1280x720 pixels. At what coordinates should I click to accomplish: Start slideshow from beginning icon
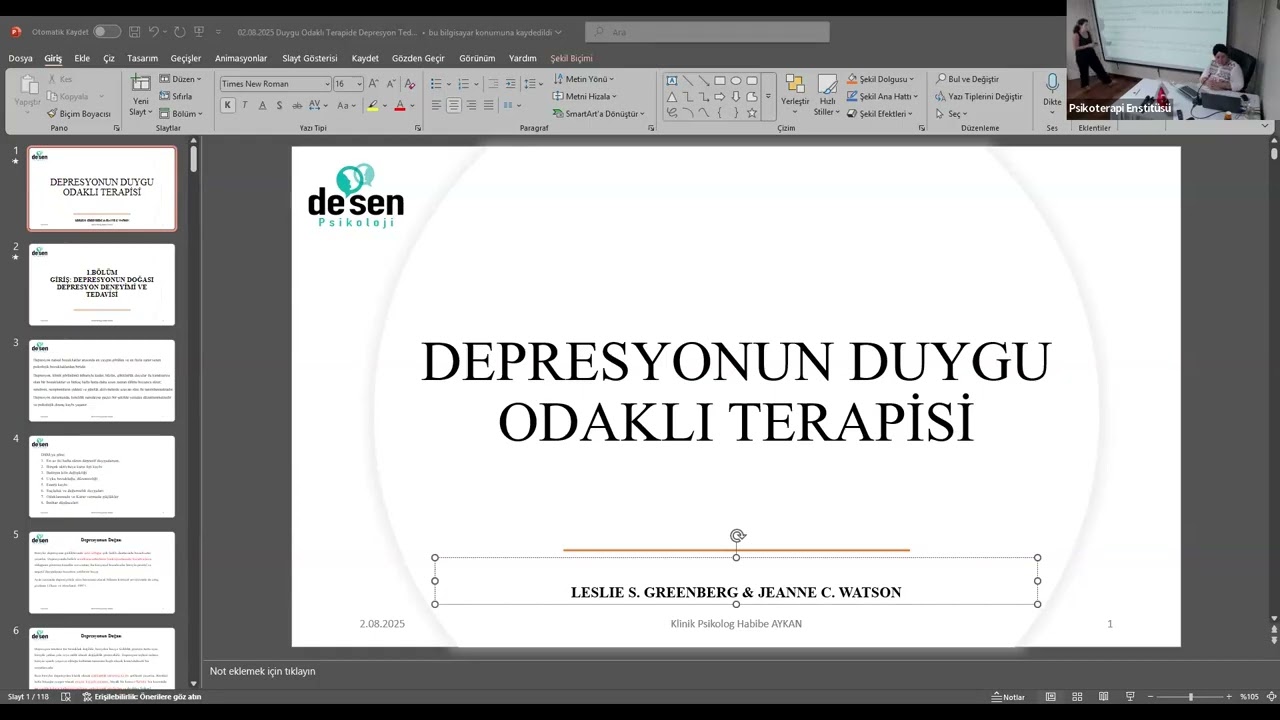pyautogui.click(x=199, y=32)
